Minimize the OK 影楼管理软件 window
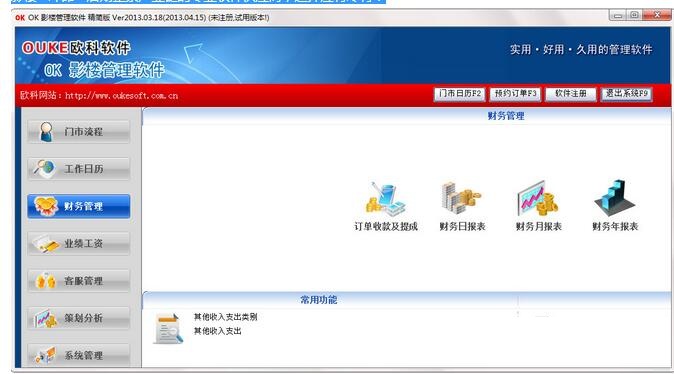 [618, 16]
